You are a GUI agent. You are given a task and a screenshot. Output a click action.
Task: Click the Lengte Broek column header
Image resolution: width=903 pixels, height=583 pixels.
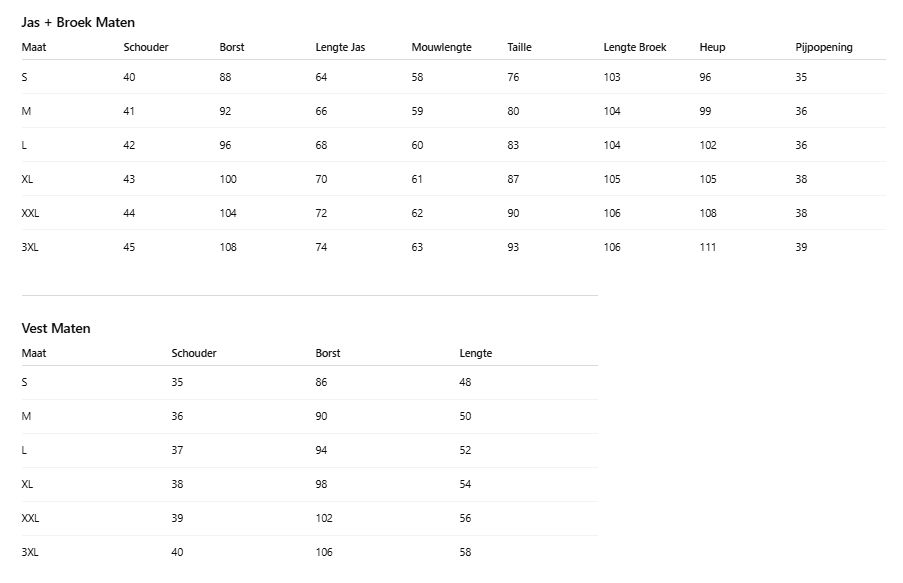tap(634, 47)
